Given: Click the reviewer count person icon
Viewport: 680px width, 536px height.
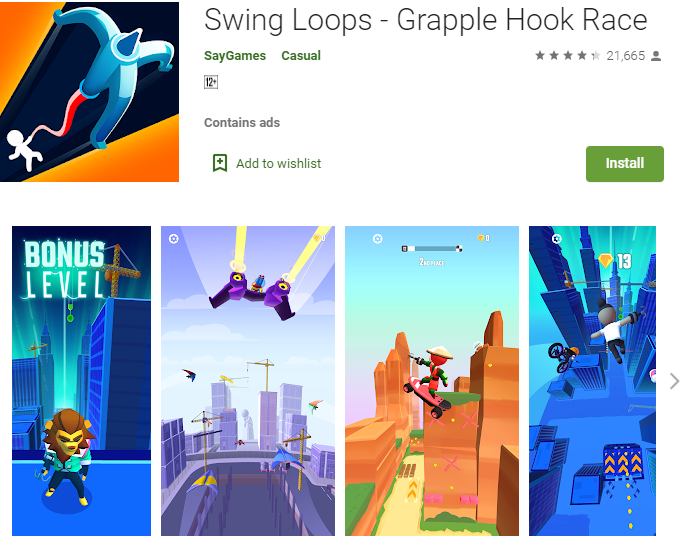Looking at the screenshot, I should click(656, 56).
